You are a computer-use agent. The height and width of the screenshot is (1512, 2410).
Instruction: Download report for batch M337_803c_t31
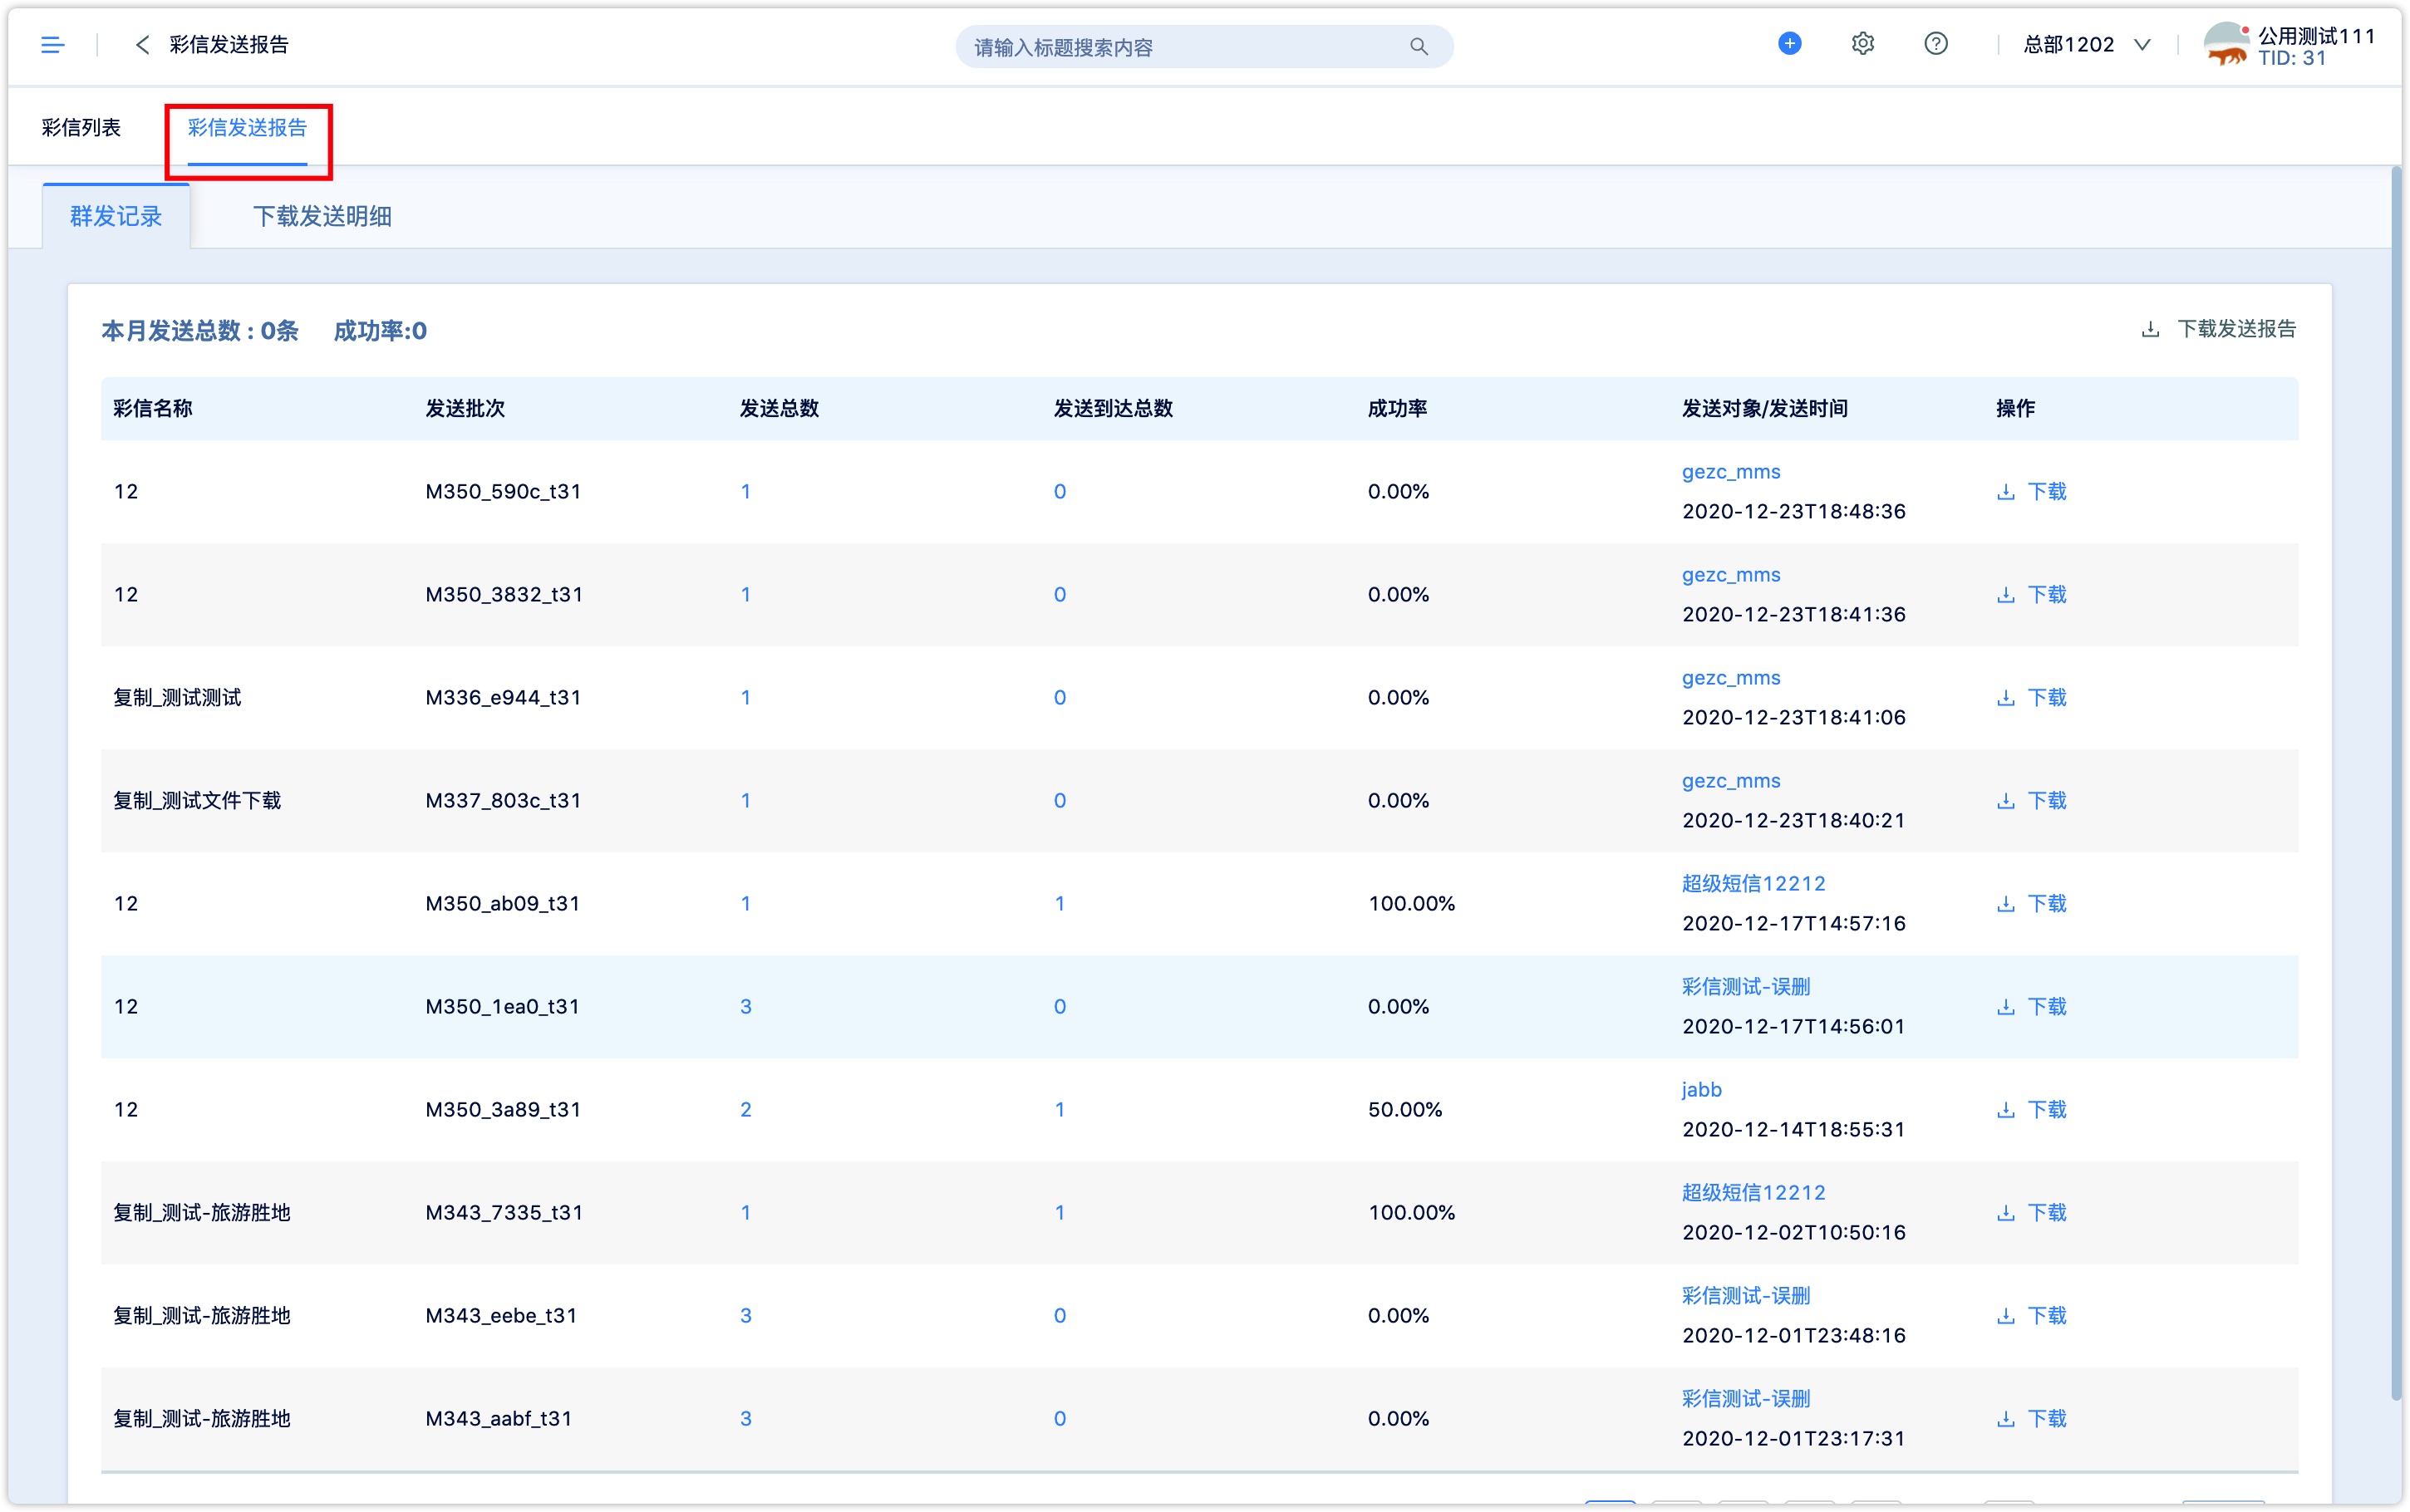tap(2031, 800)
